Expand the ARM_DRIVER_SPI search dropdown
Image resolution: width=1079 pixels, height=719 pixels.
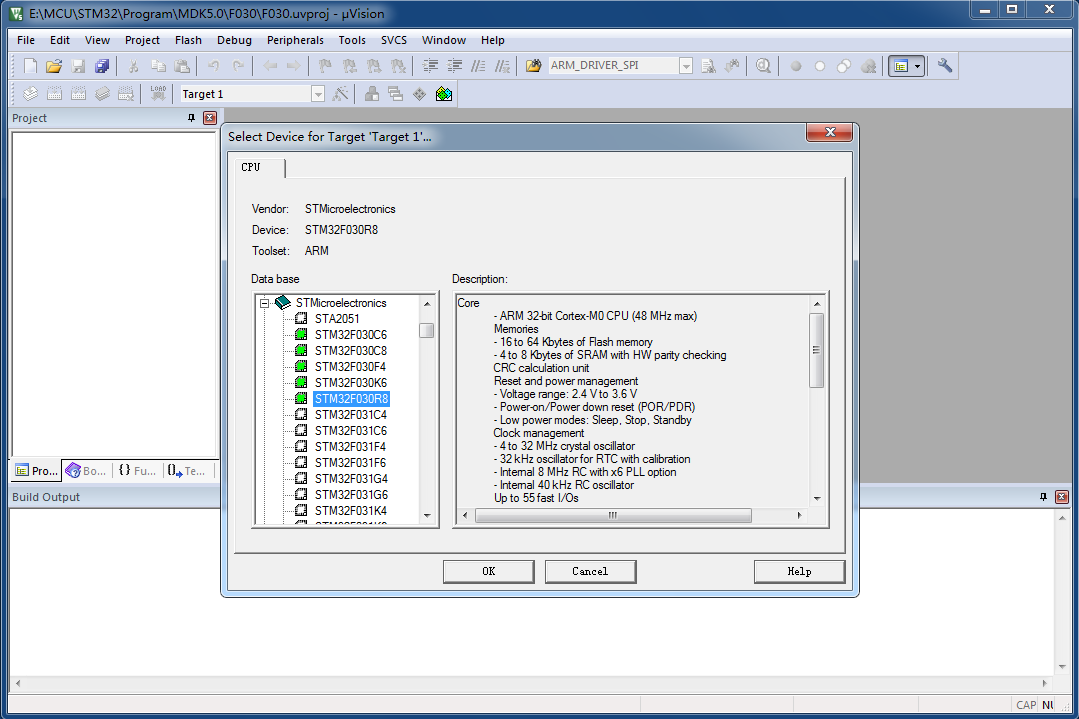pos(685,66)
